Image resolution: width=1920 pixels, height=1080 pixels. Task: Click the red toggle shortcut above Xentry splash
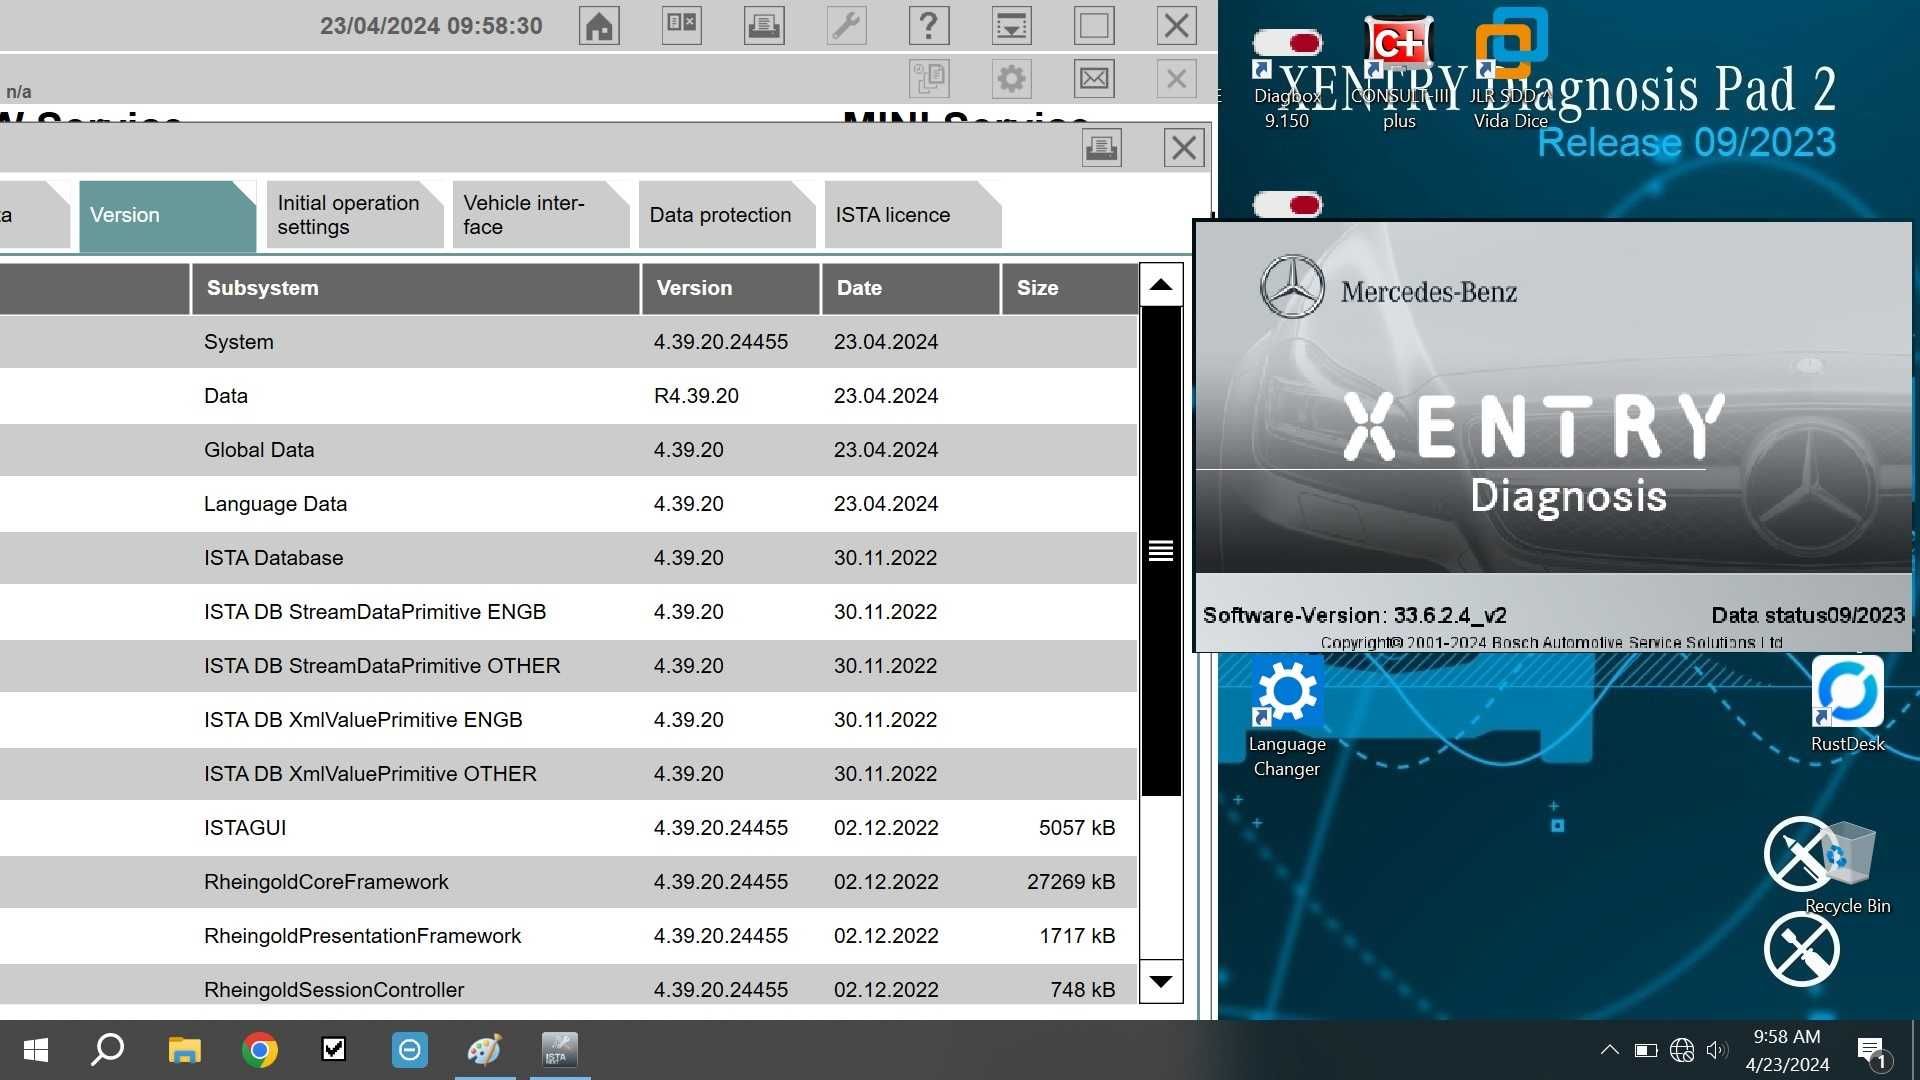point(1288,205)
